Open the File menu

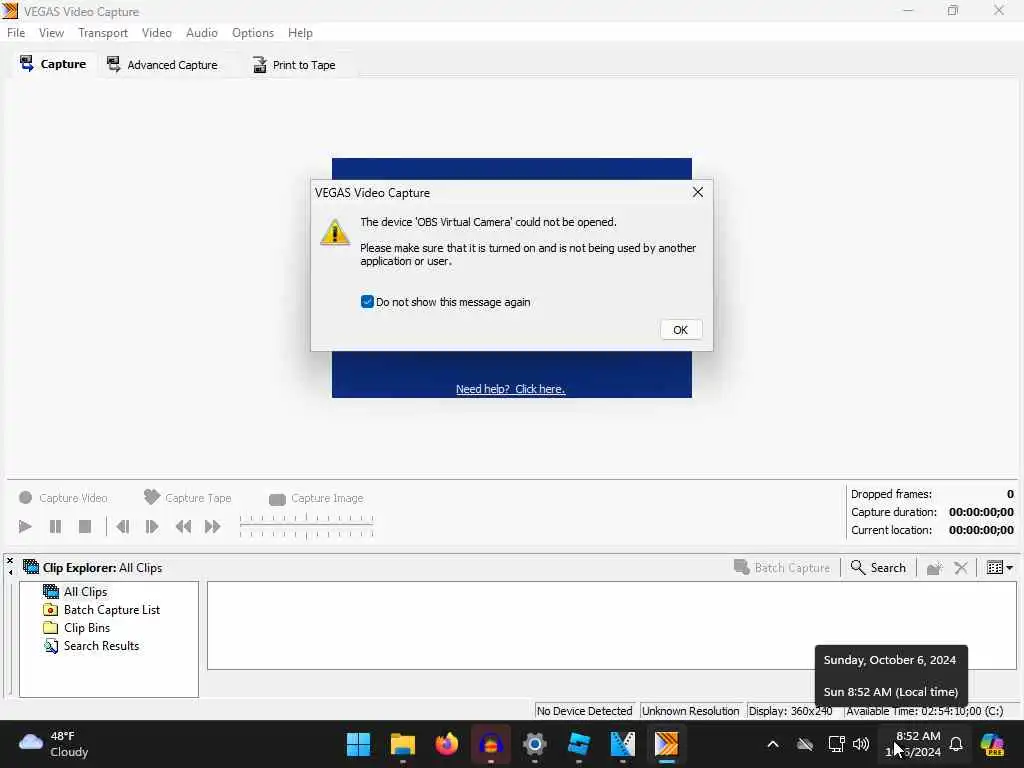16,33
